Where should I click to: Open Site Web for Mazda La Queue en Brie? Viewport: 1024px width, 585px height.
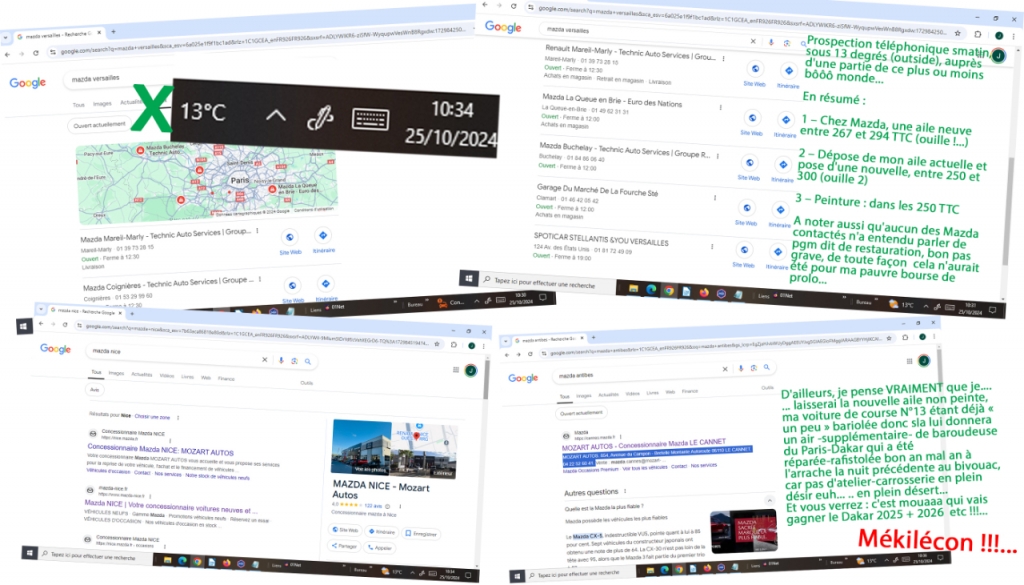coord(752,122)
